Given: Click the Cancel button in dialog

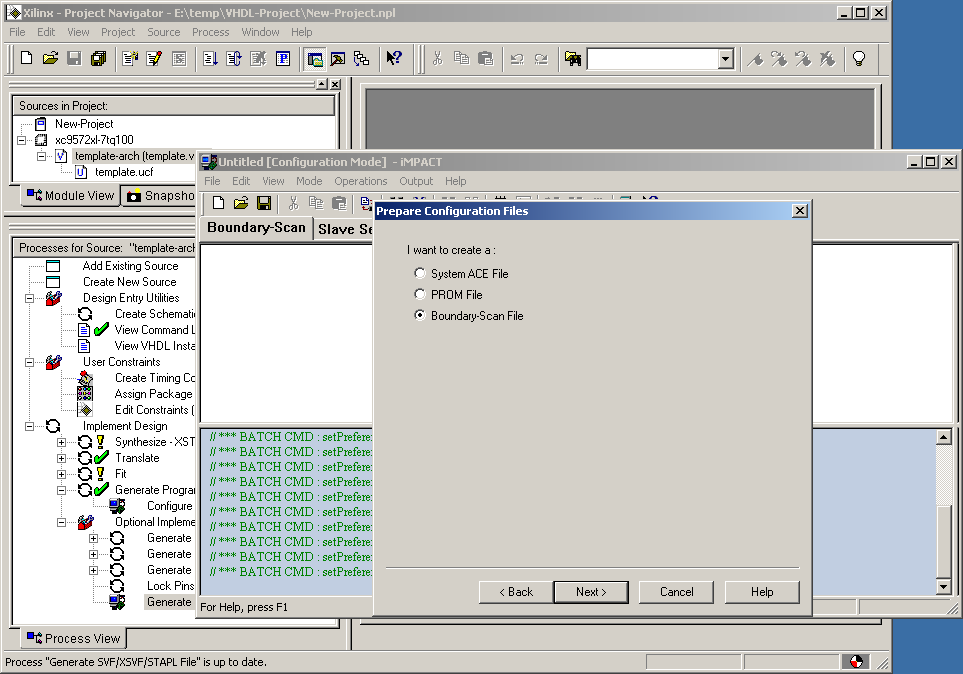Looking at the screenshot, I should pos(676,592).
